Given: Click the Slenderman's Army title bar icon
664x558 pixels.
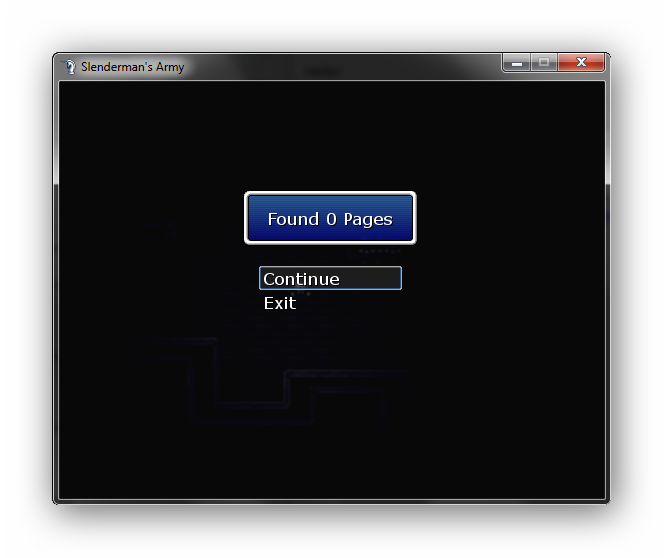Looking at the screenshot, I should point(69,67).
